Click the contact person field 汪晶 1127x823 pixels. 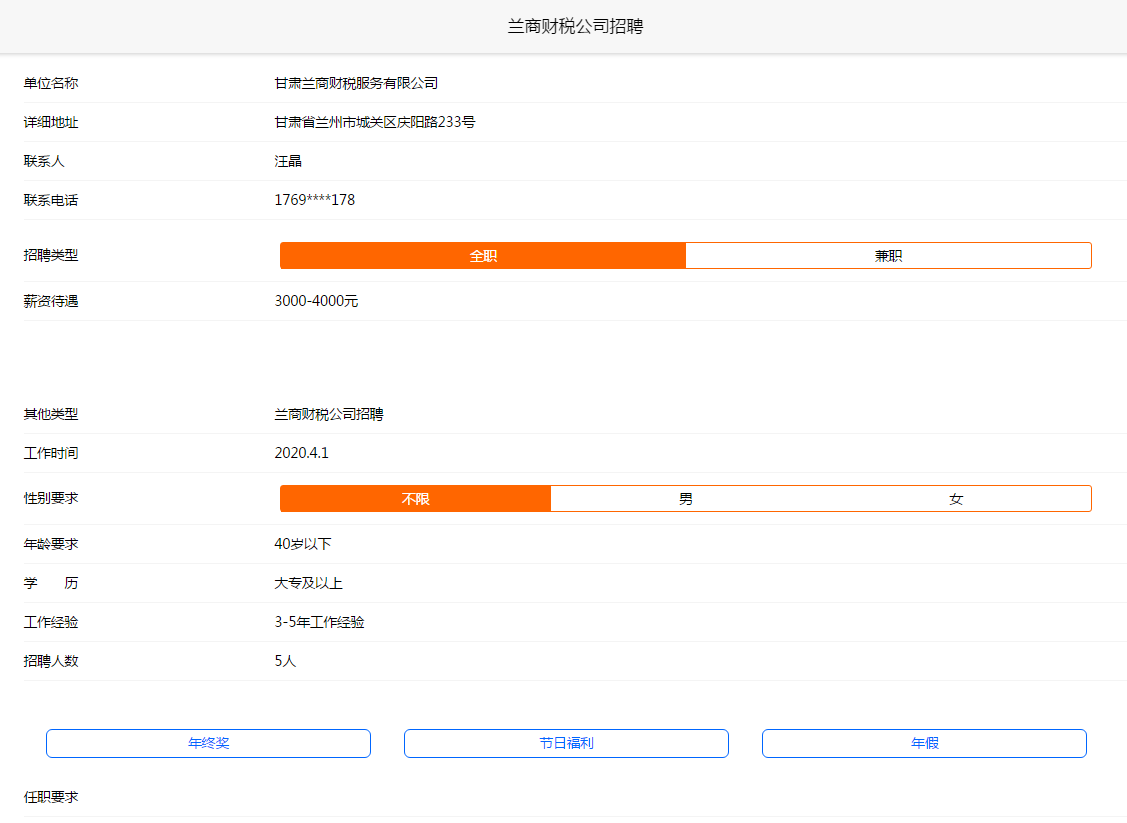pos(288,161)
